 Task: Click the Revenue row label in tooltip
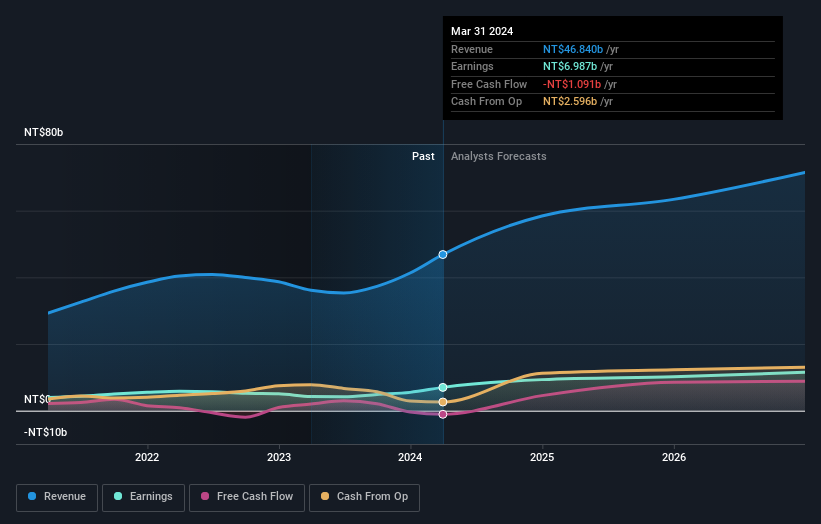click(472, 49)
